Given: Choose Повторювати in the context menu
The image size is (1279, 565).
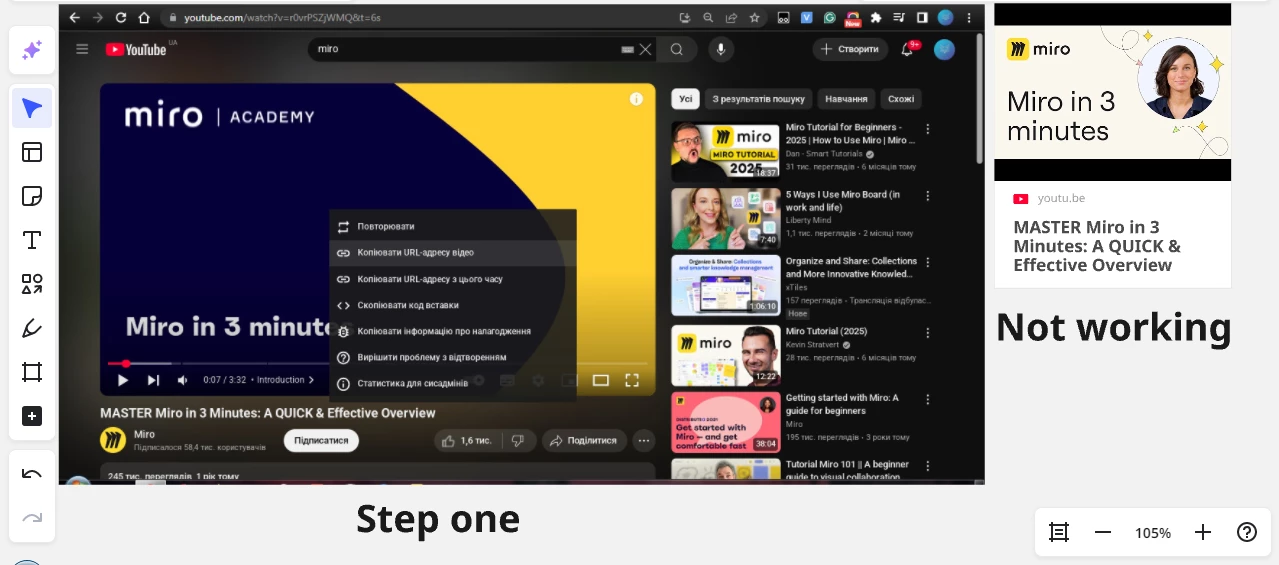Looking at the screenshot, I should coord(453,226).
